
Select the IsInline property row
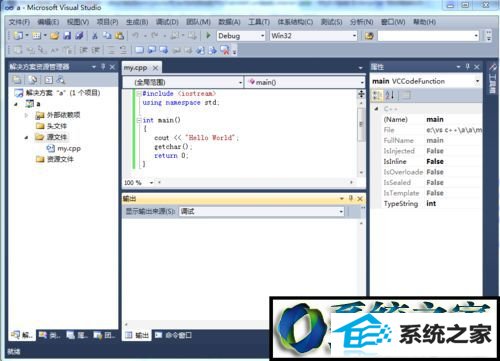432,161
